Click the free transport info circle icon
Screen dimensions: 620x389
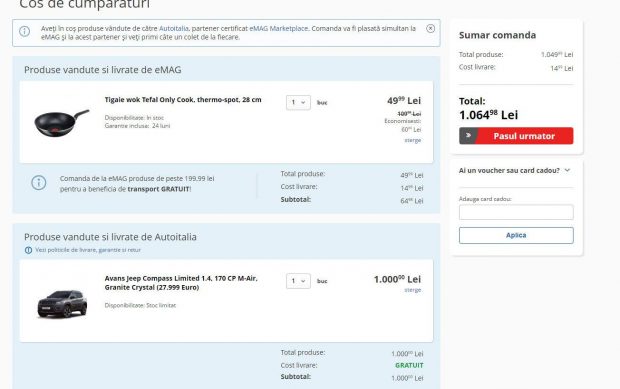click(39, 183)
